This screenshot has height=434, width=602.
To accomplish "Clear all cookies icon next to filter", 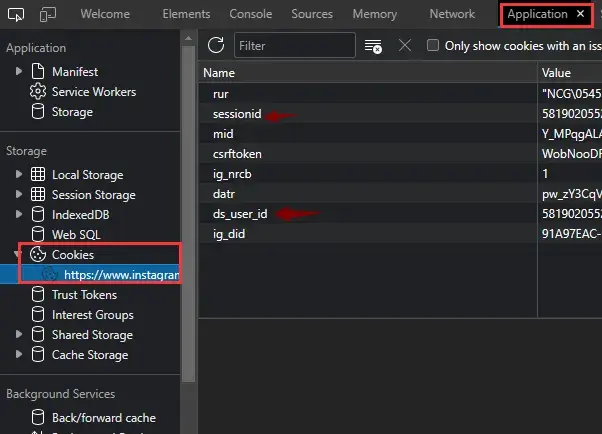I will (373, 46).
